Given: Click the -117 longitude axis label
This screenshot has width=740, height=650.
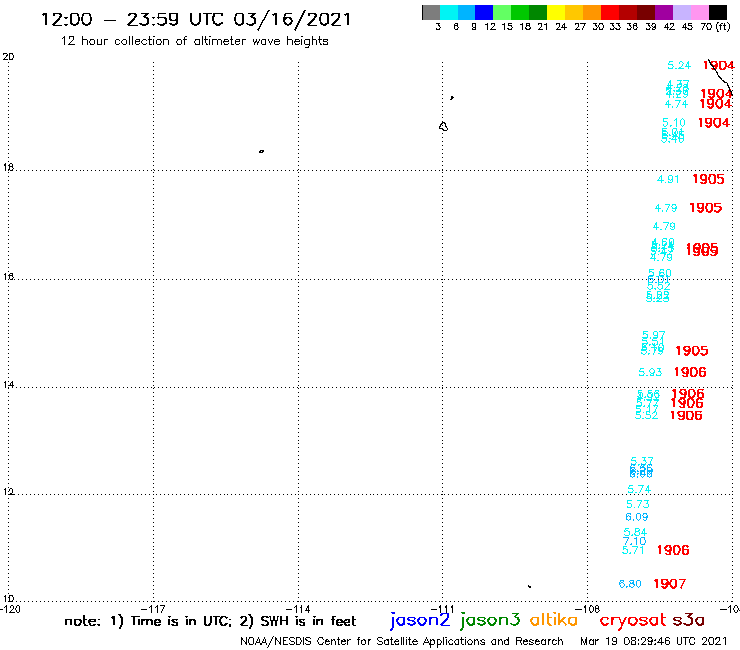Looking at the screenshot, I should coord(153,609).
